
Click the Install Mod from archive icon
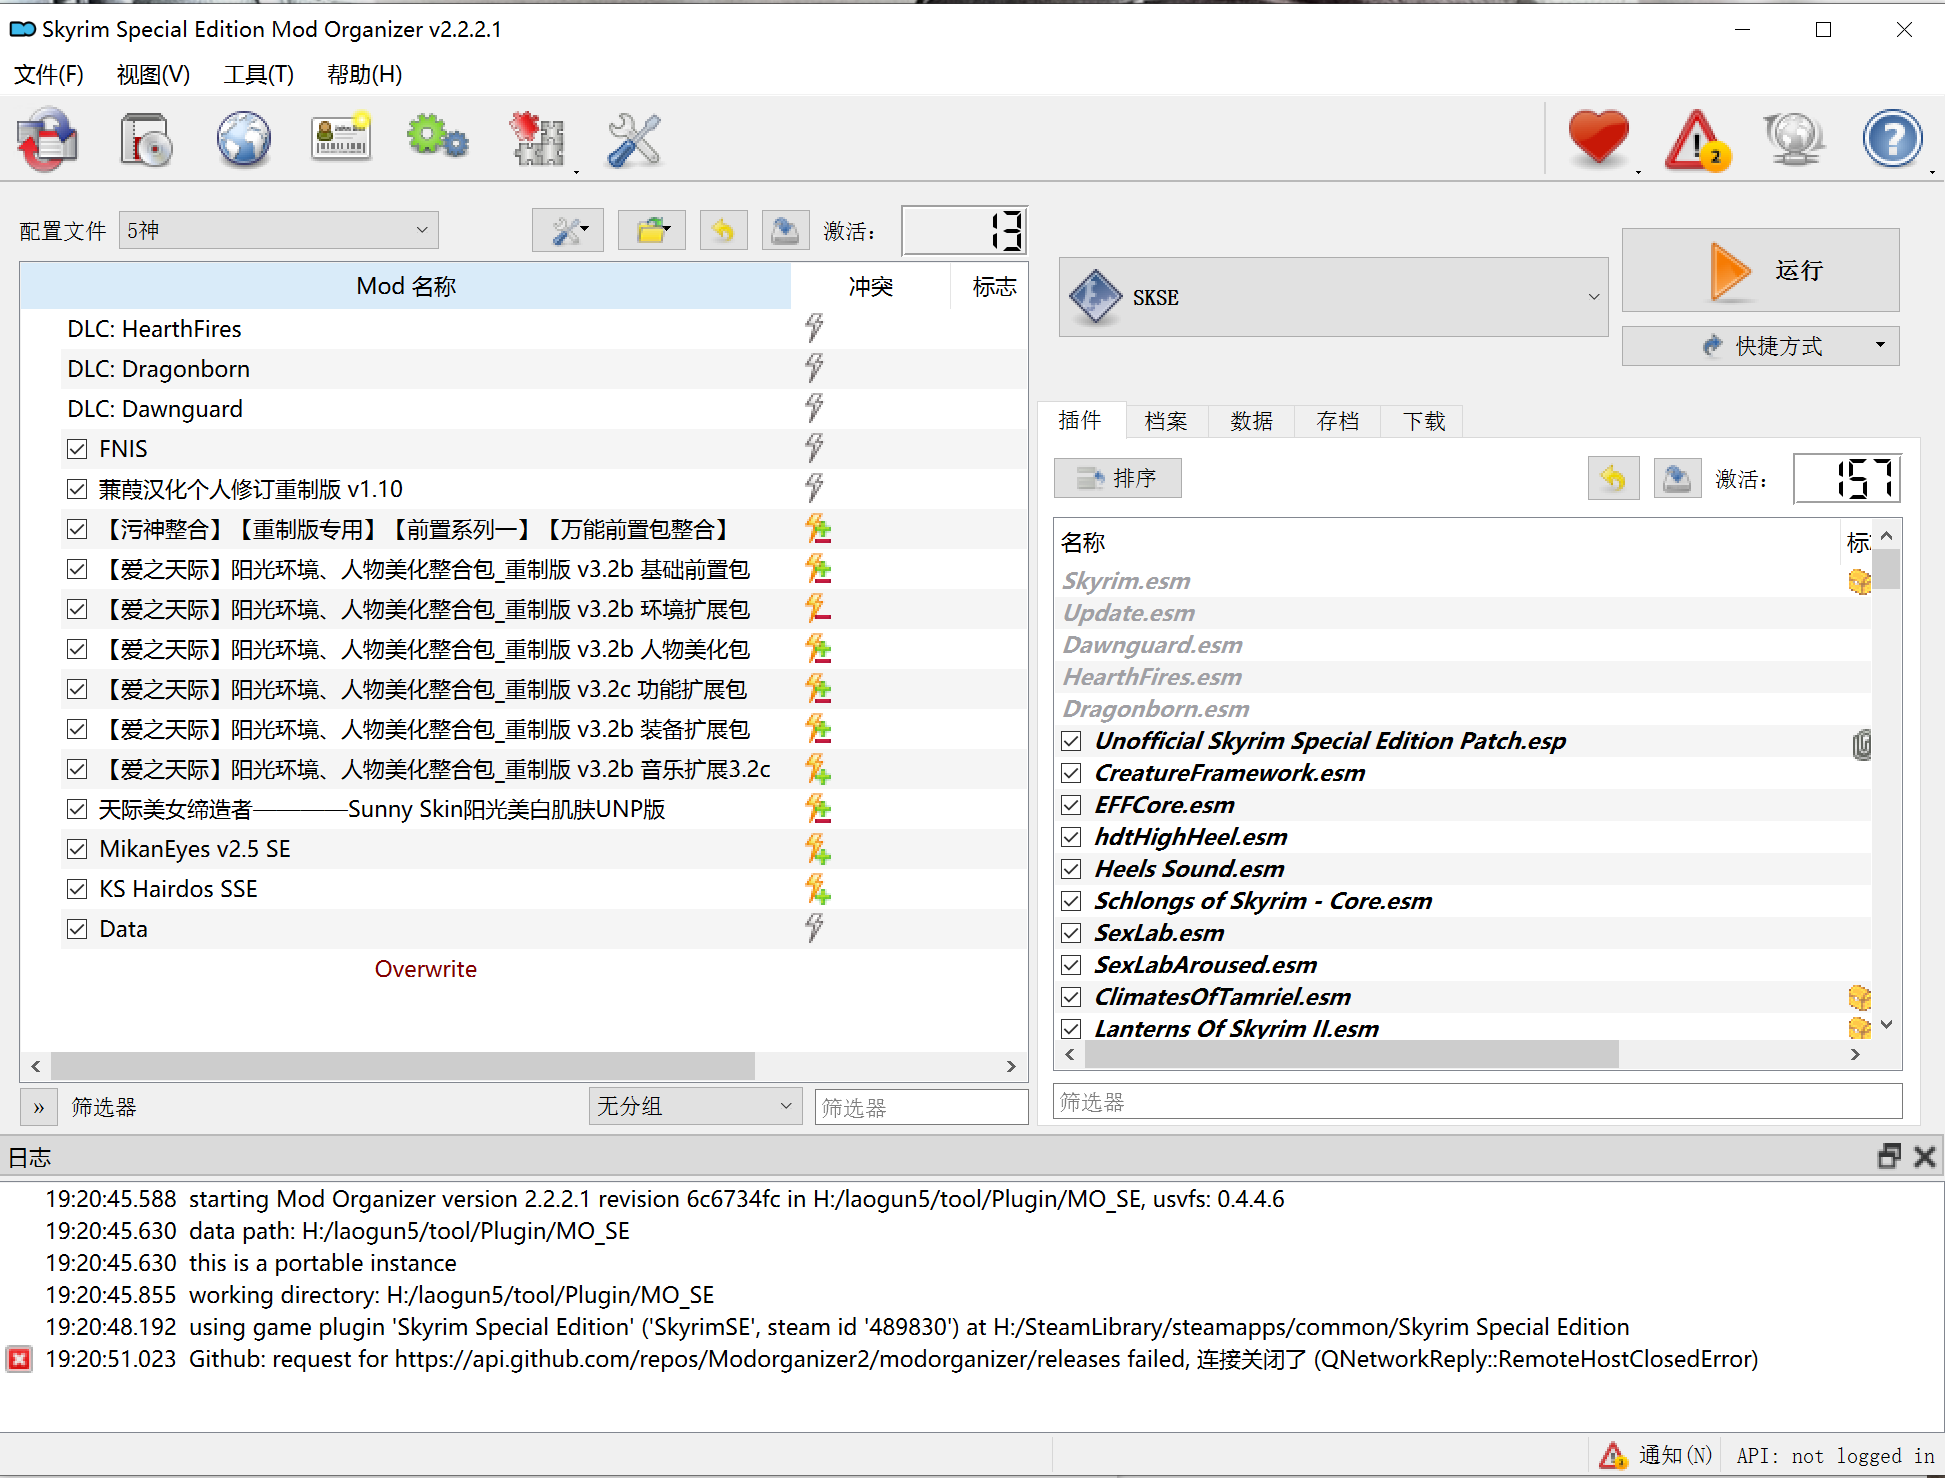pyautogui.click(x=146, y=139)
